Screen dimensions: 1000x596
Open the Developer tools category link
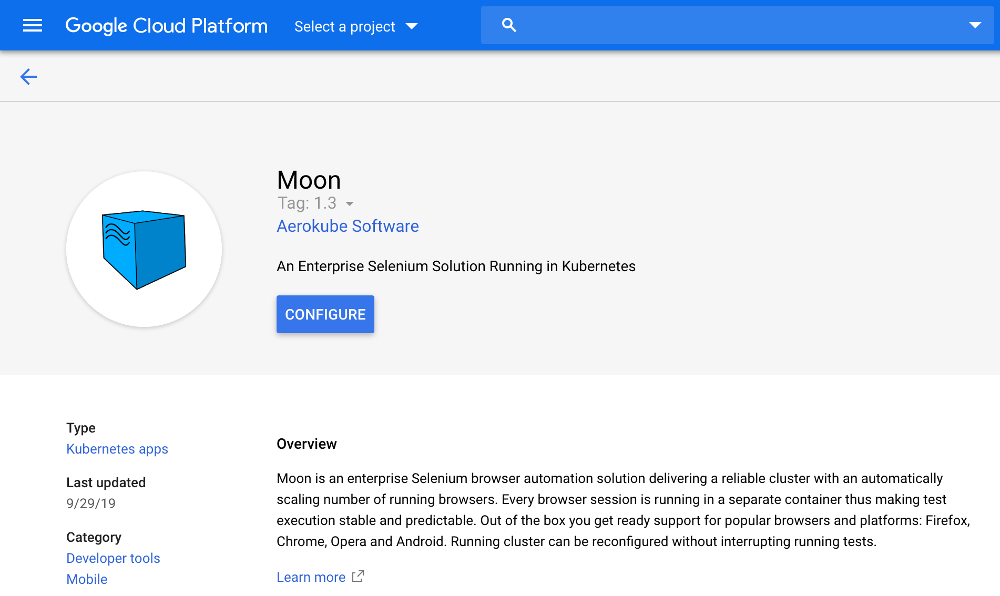pyautogui.click(x=114, y=558)
